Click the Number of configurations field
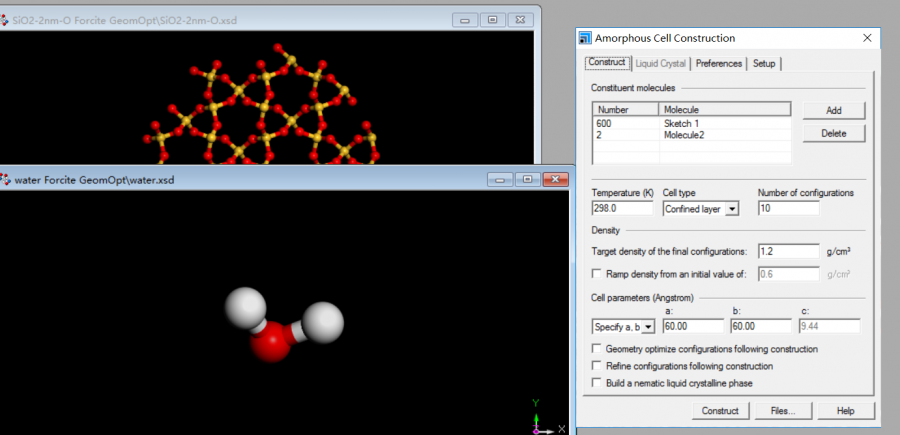 [789, 208]
